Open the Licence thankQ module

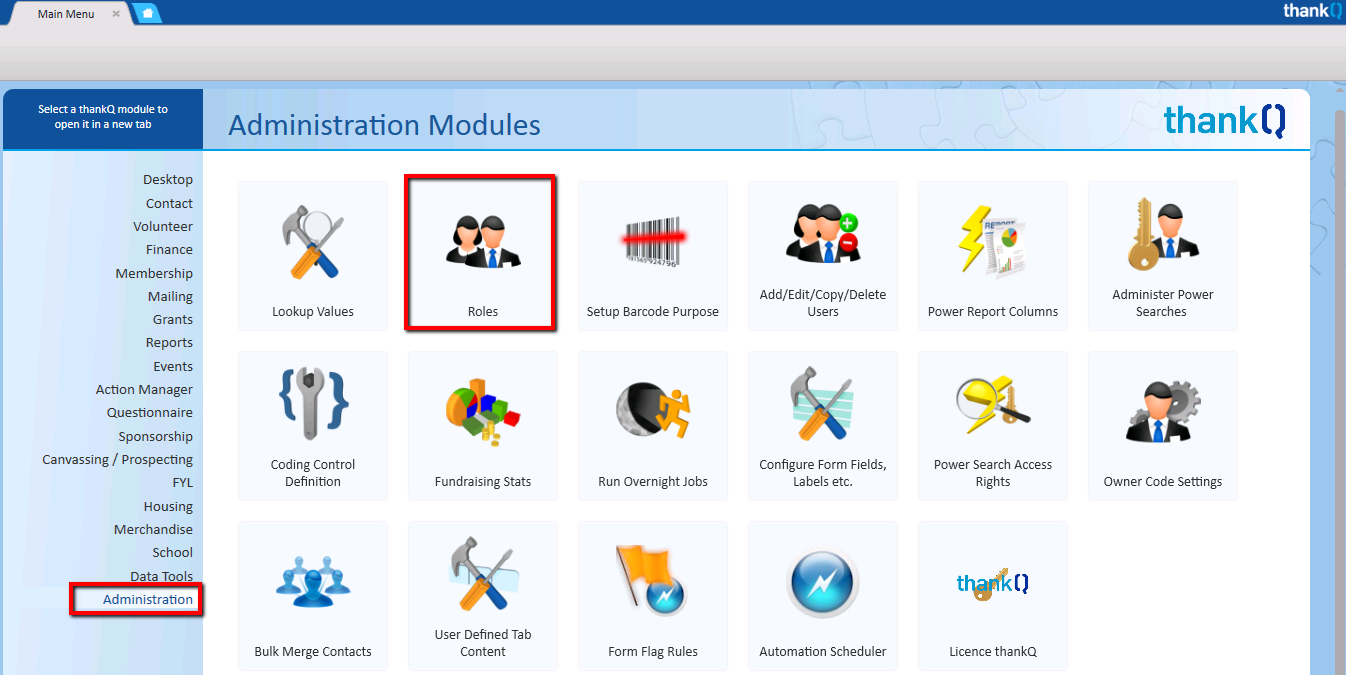[993, 596]
